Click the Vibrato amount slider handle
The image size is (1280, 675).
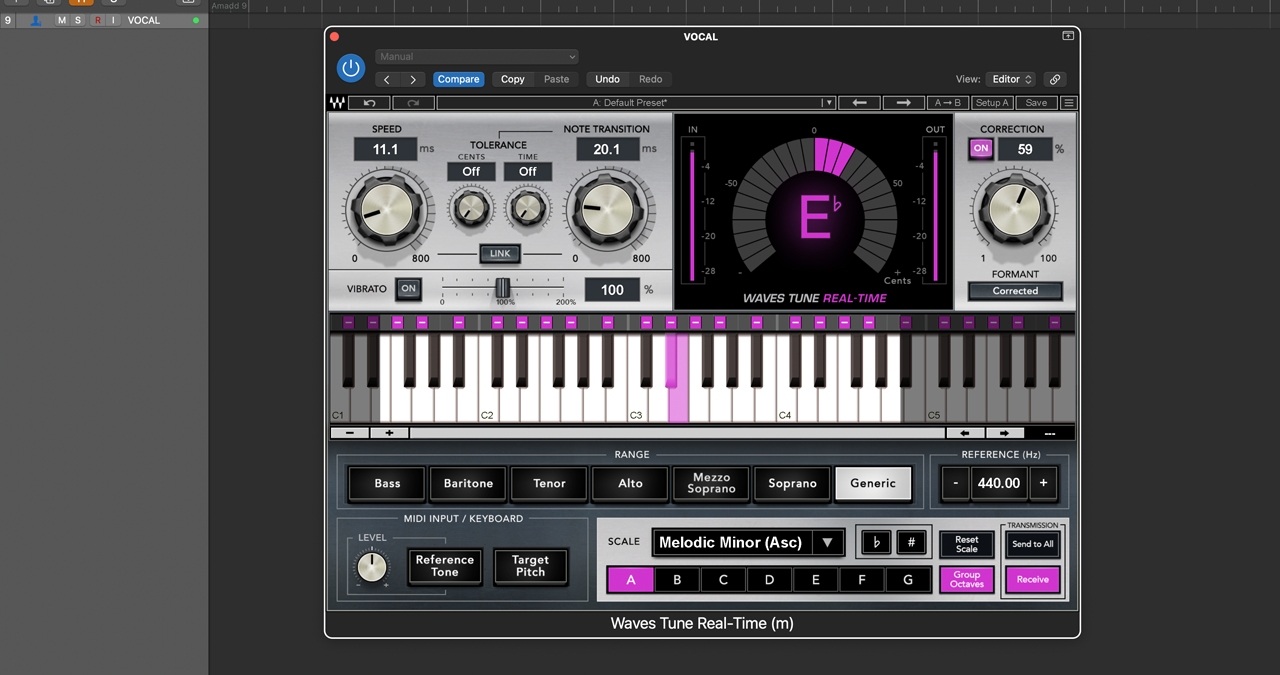[503, 288]
